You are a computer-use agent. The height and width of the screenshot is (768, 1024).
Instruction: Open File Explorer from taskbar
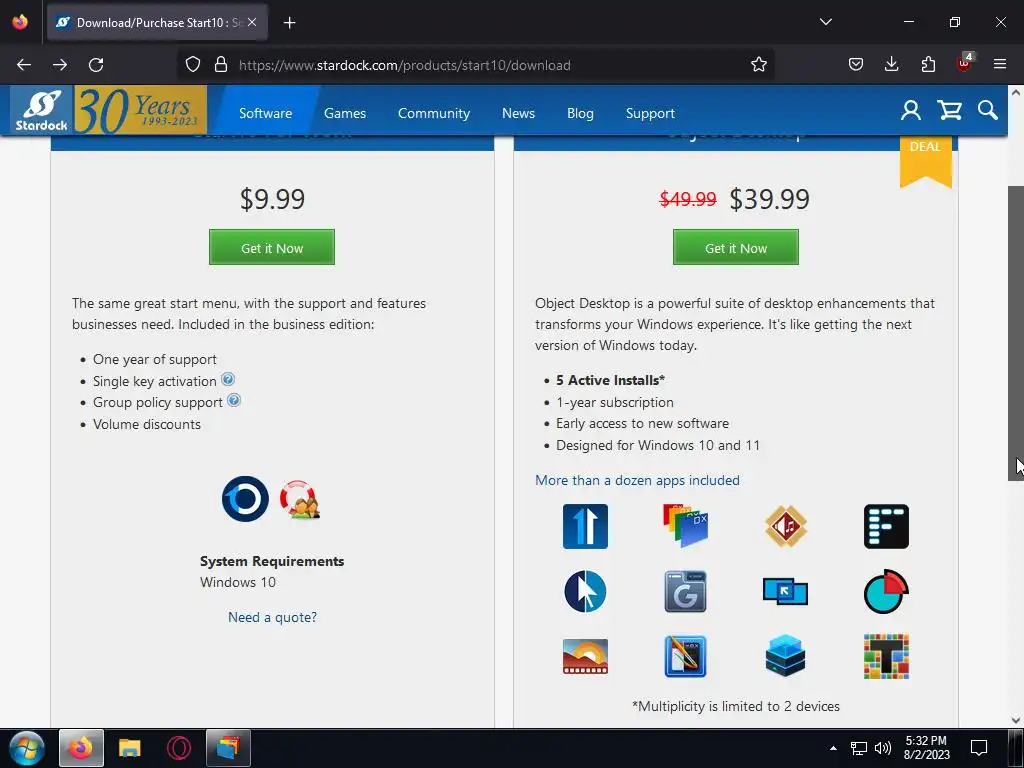click(130, 748)
